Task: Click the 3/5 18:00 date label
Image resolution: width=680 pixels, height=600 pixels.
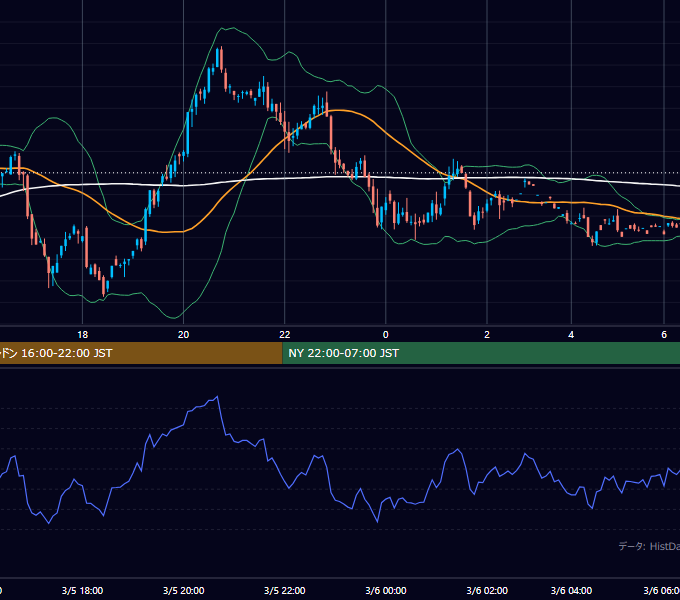Action: click(82, 590)
